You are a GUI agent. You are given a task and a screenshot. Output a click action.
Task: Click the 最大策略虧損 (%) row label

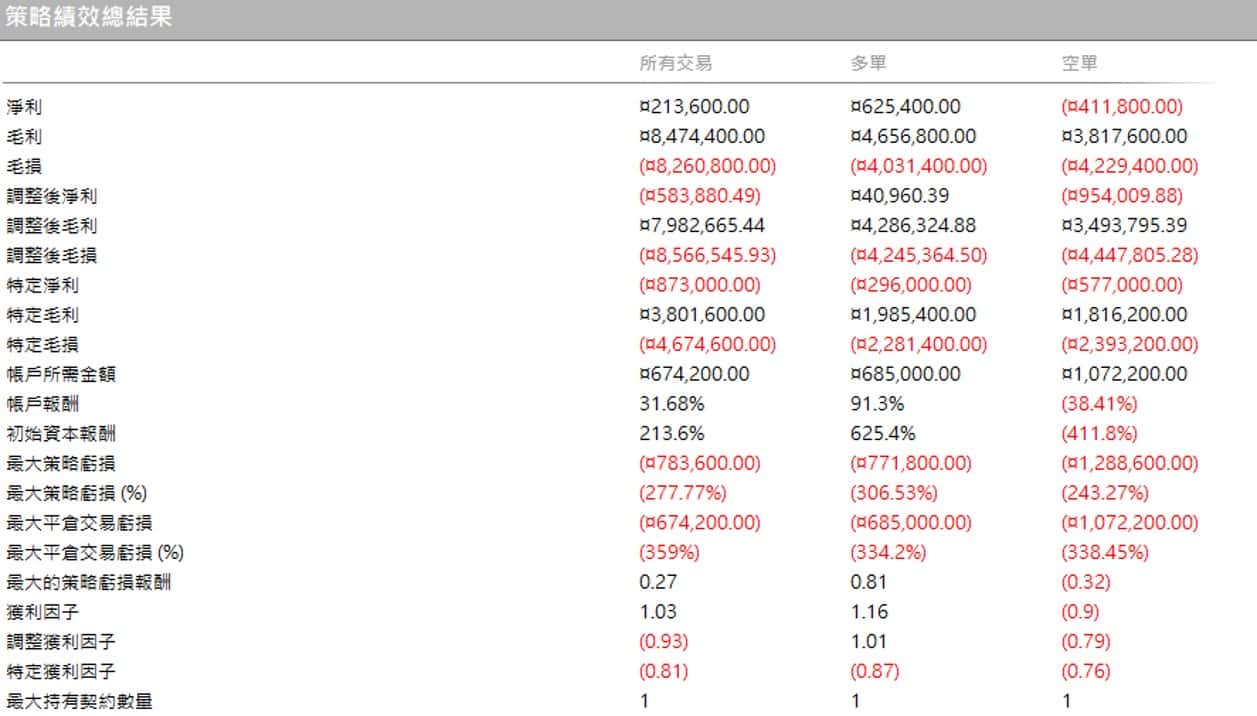pos(78,494)
